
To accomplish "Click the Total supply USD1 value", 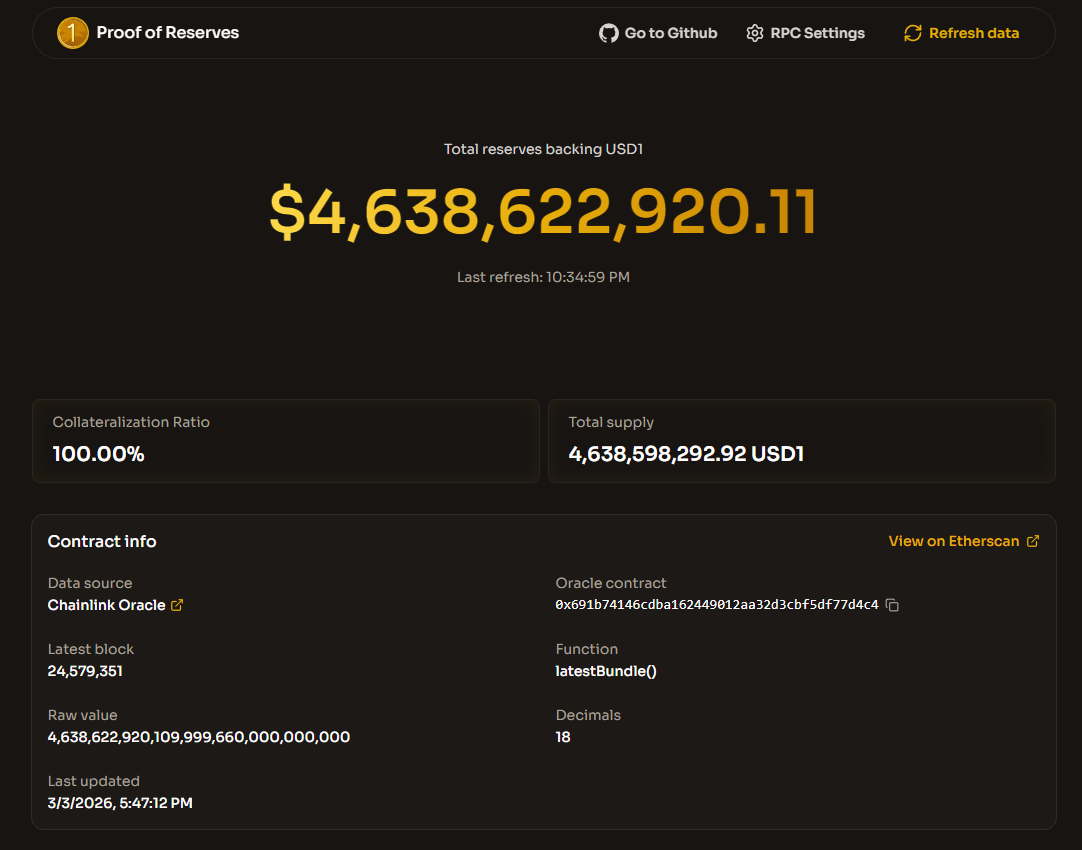I will [686, 454].
